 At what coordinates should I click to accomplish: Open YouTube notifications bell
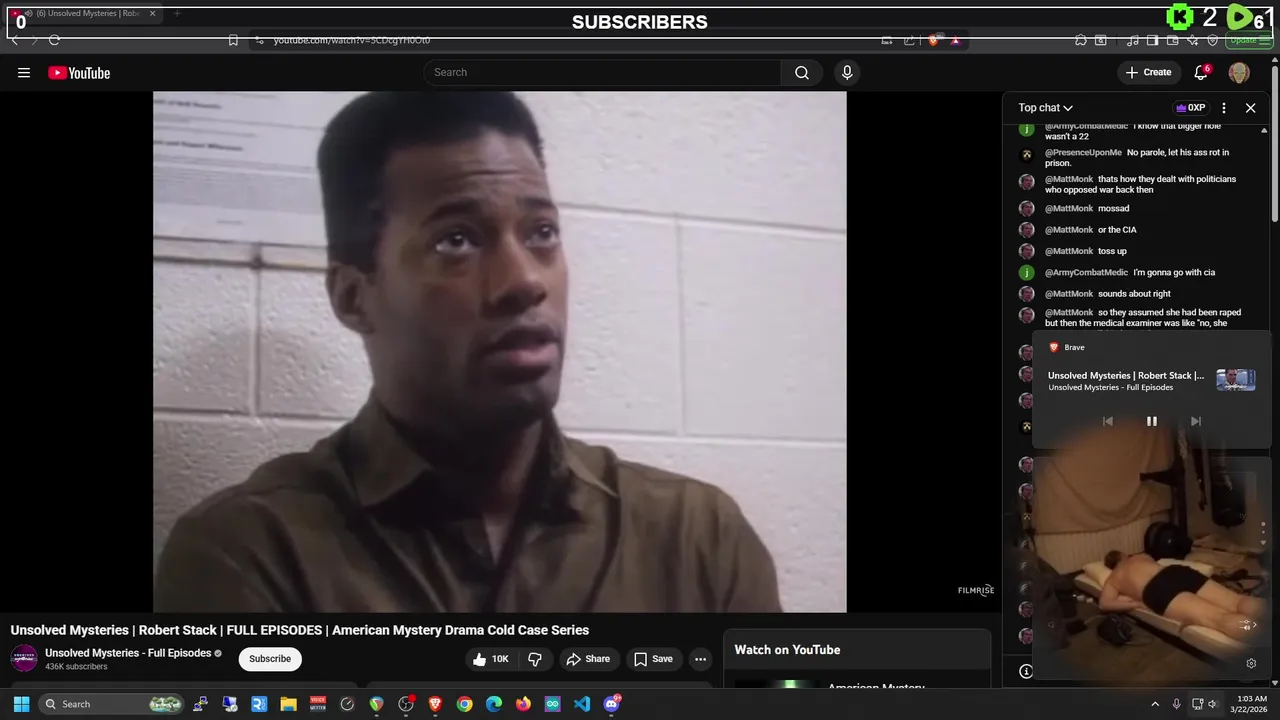pos(1201,72)
